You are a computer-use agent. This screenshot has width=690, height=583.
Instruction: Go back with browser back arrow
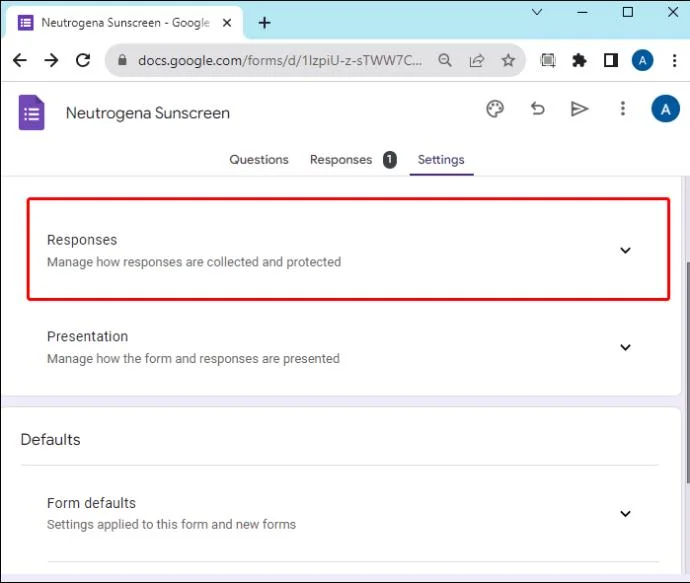[20, 60]
